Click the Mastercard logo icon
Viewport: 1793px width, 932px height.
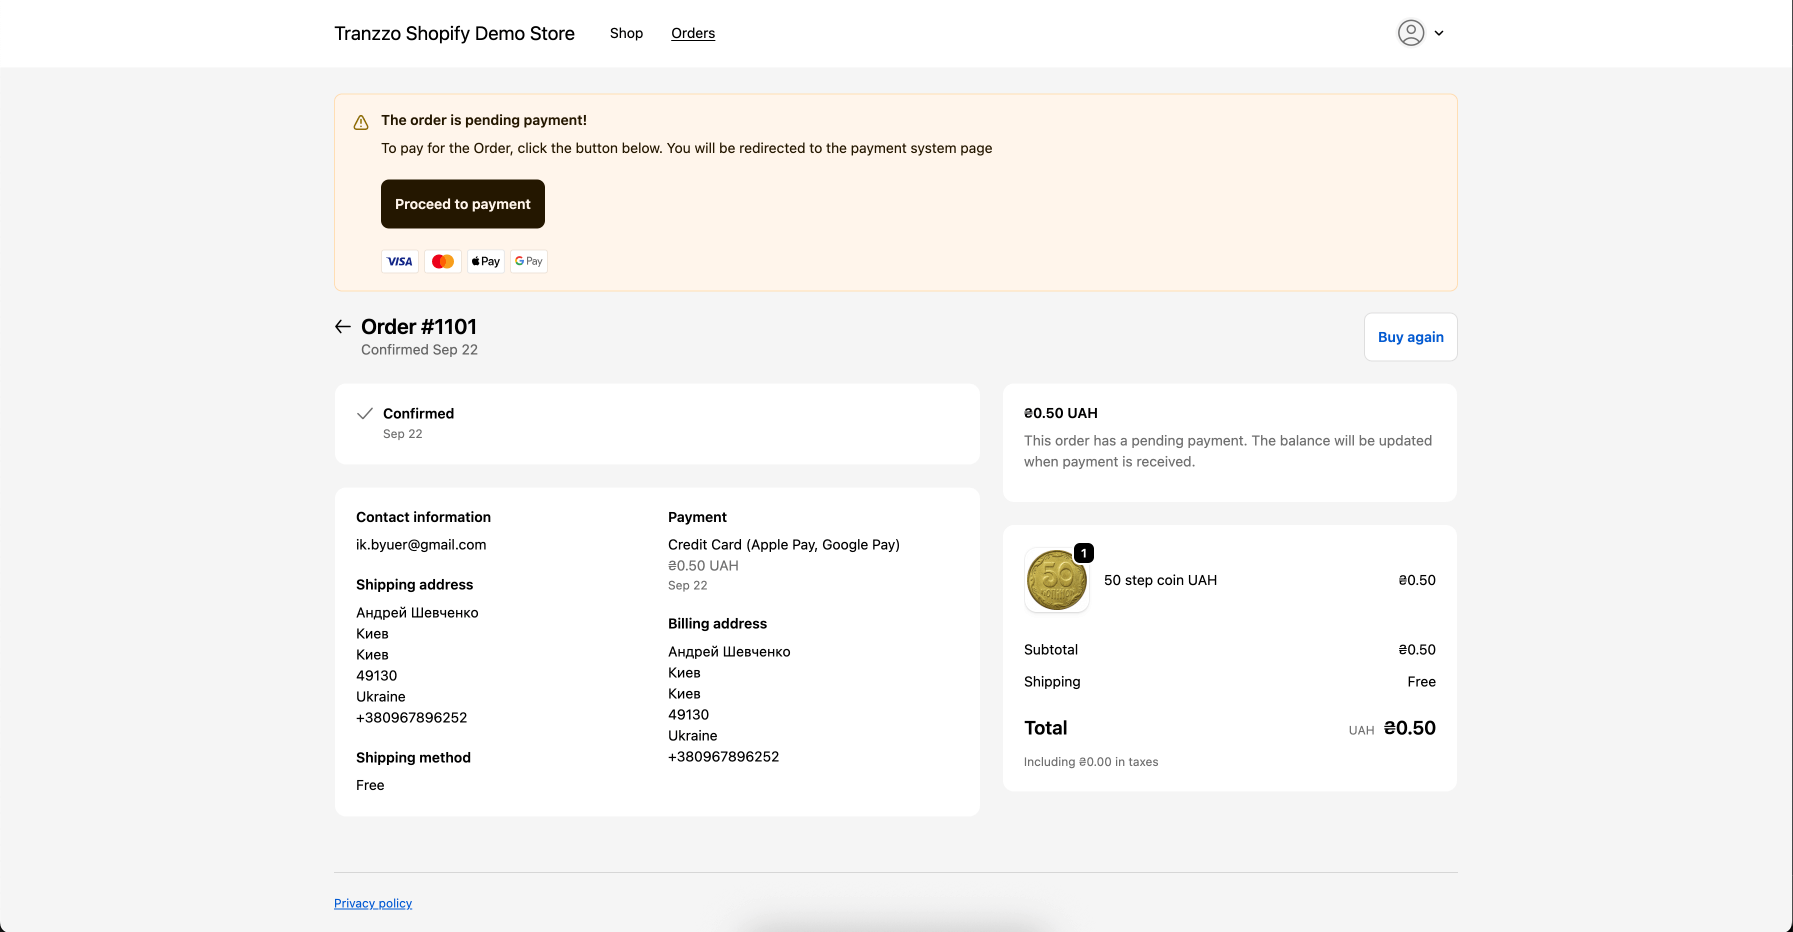click(443, 262)
